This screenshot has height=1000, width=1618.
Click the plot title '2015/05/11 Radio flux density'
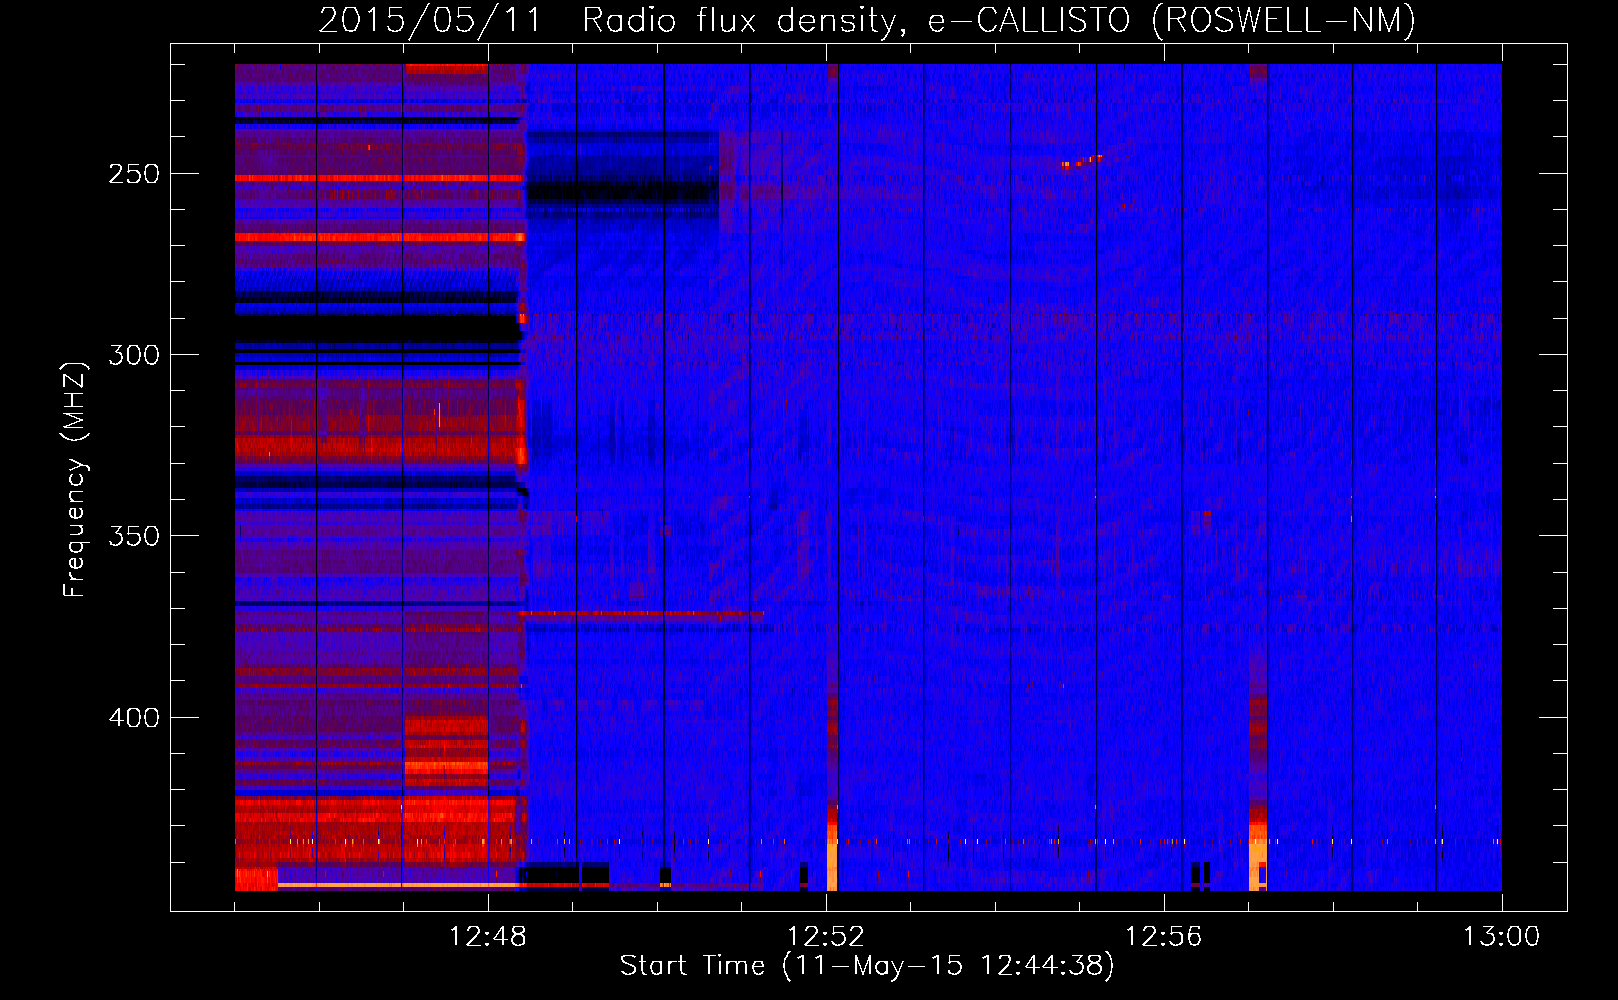click(x=867, y=20)
